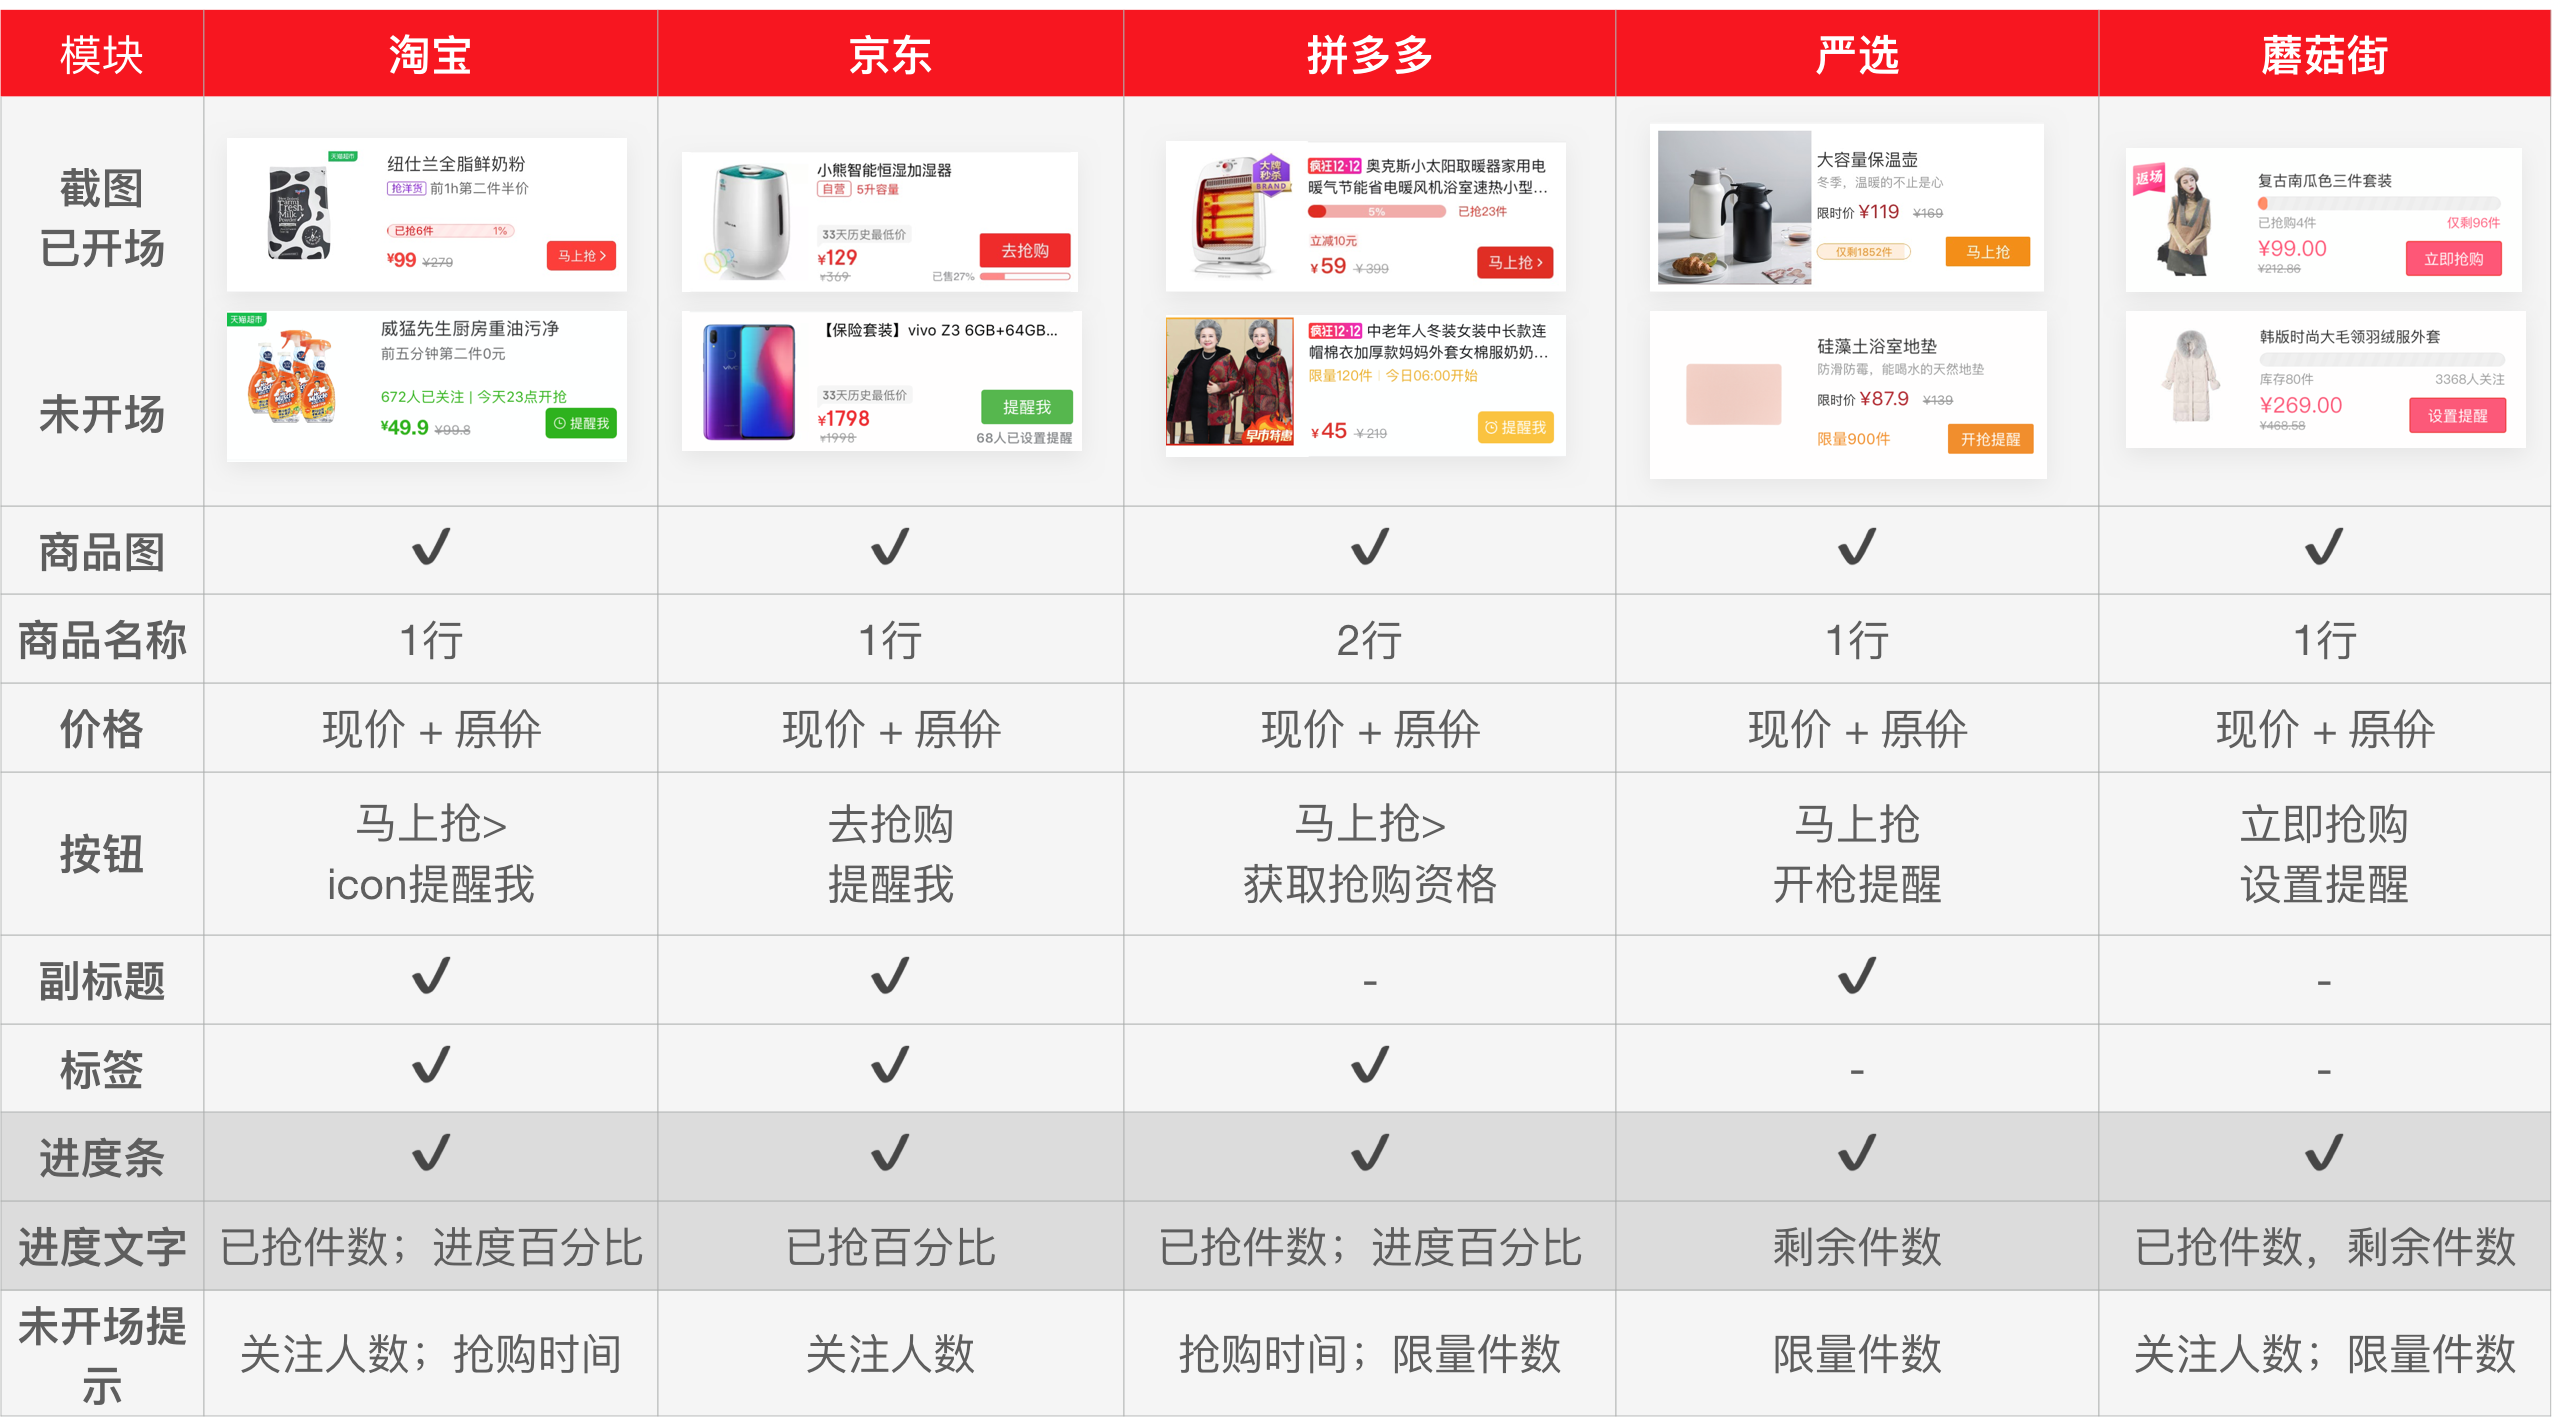The width and height of the screenshot is (2556, 1428).
Task: Click the 关注人数；限量件数 cell under 蘑菇街
Action: [2324, 1354]
